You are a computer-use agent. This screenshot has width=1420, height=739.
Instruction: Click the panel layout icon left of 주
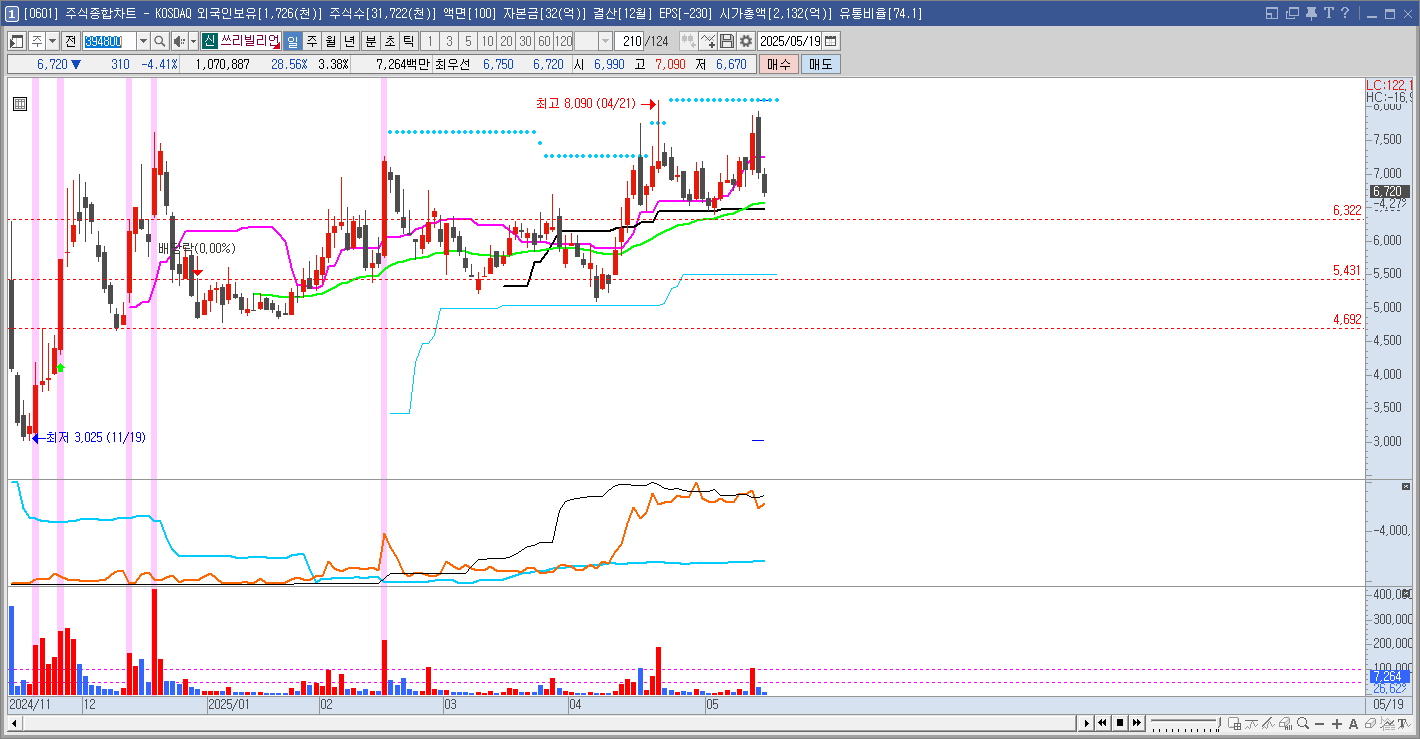click(x=17, y=41)
